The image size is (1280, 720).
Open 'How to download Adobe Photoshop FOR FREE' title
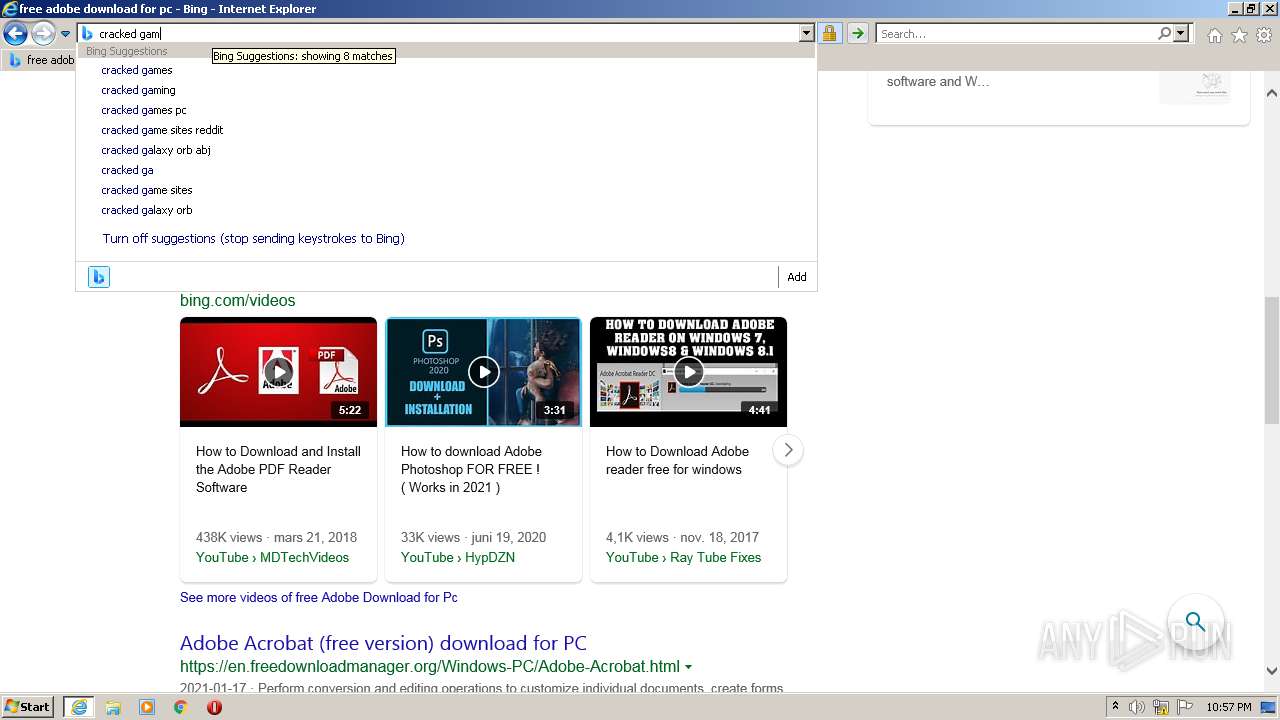[471, 469]
